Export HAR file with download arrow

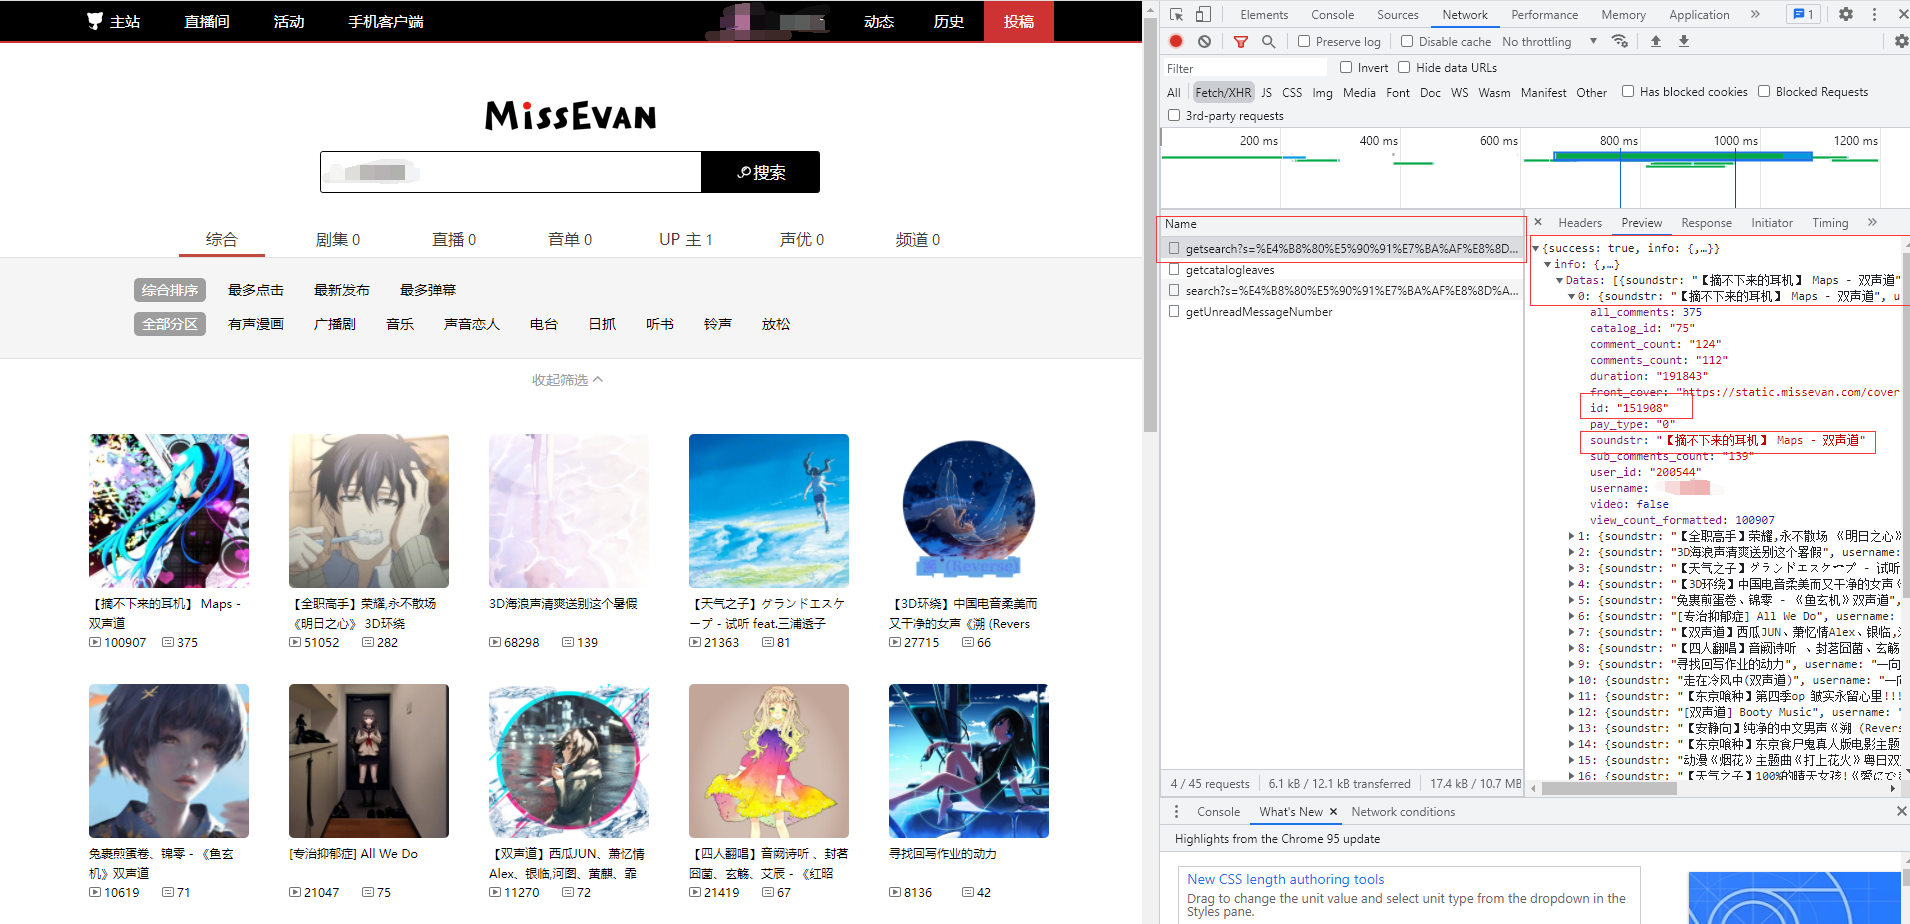click(1684, 41)
